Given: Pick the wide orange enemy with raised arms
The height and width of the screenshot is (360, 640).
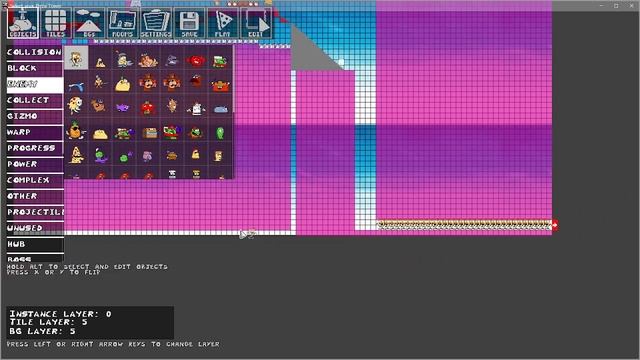Looking at the screenshot, I should [x=220, y=85].
